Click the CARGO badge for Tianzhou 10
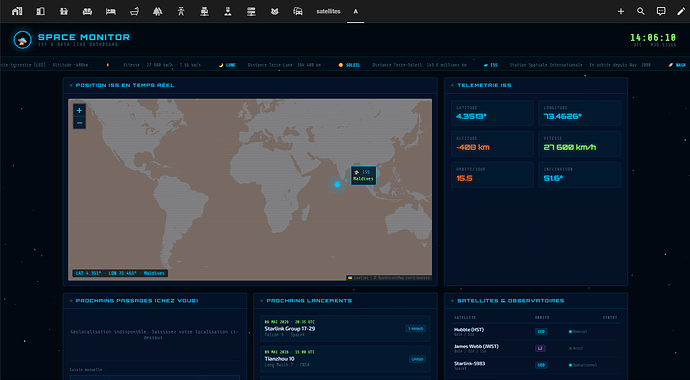 [x=417, y=359]
